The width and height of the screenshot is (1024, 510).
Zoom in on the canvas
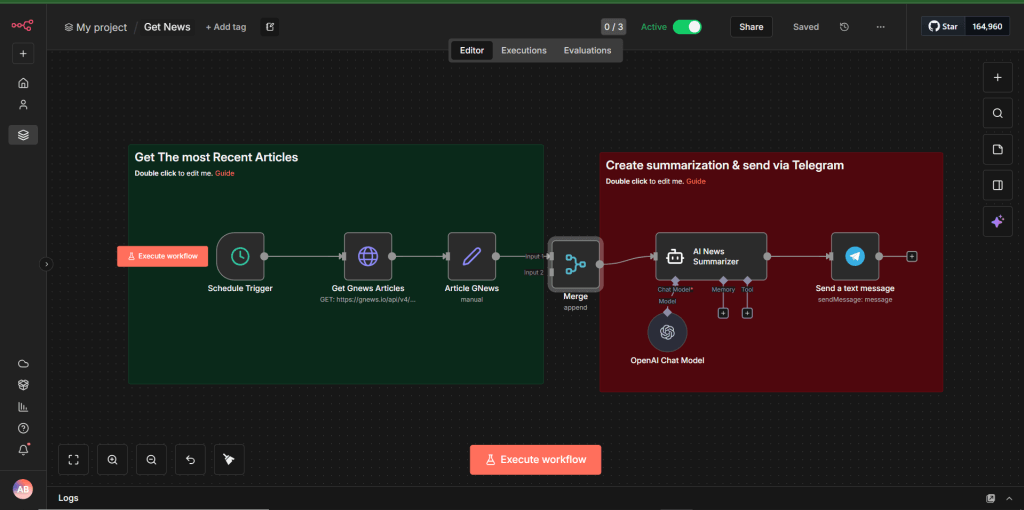coord(112,459)
